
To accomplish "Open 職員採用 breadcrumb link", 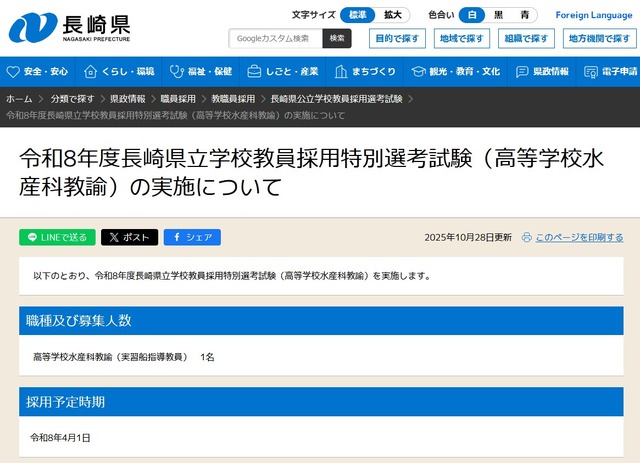I will point(178,99).
